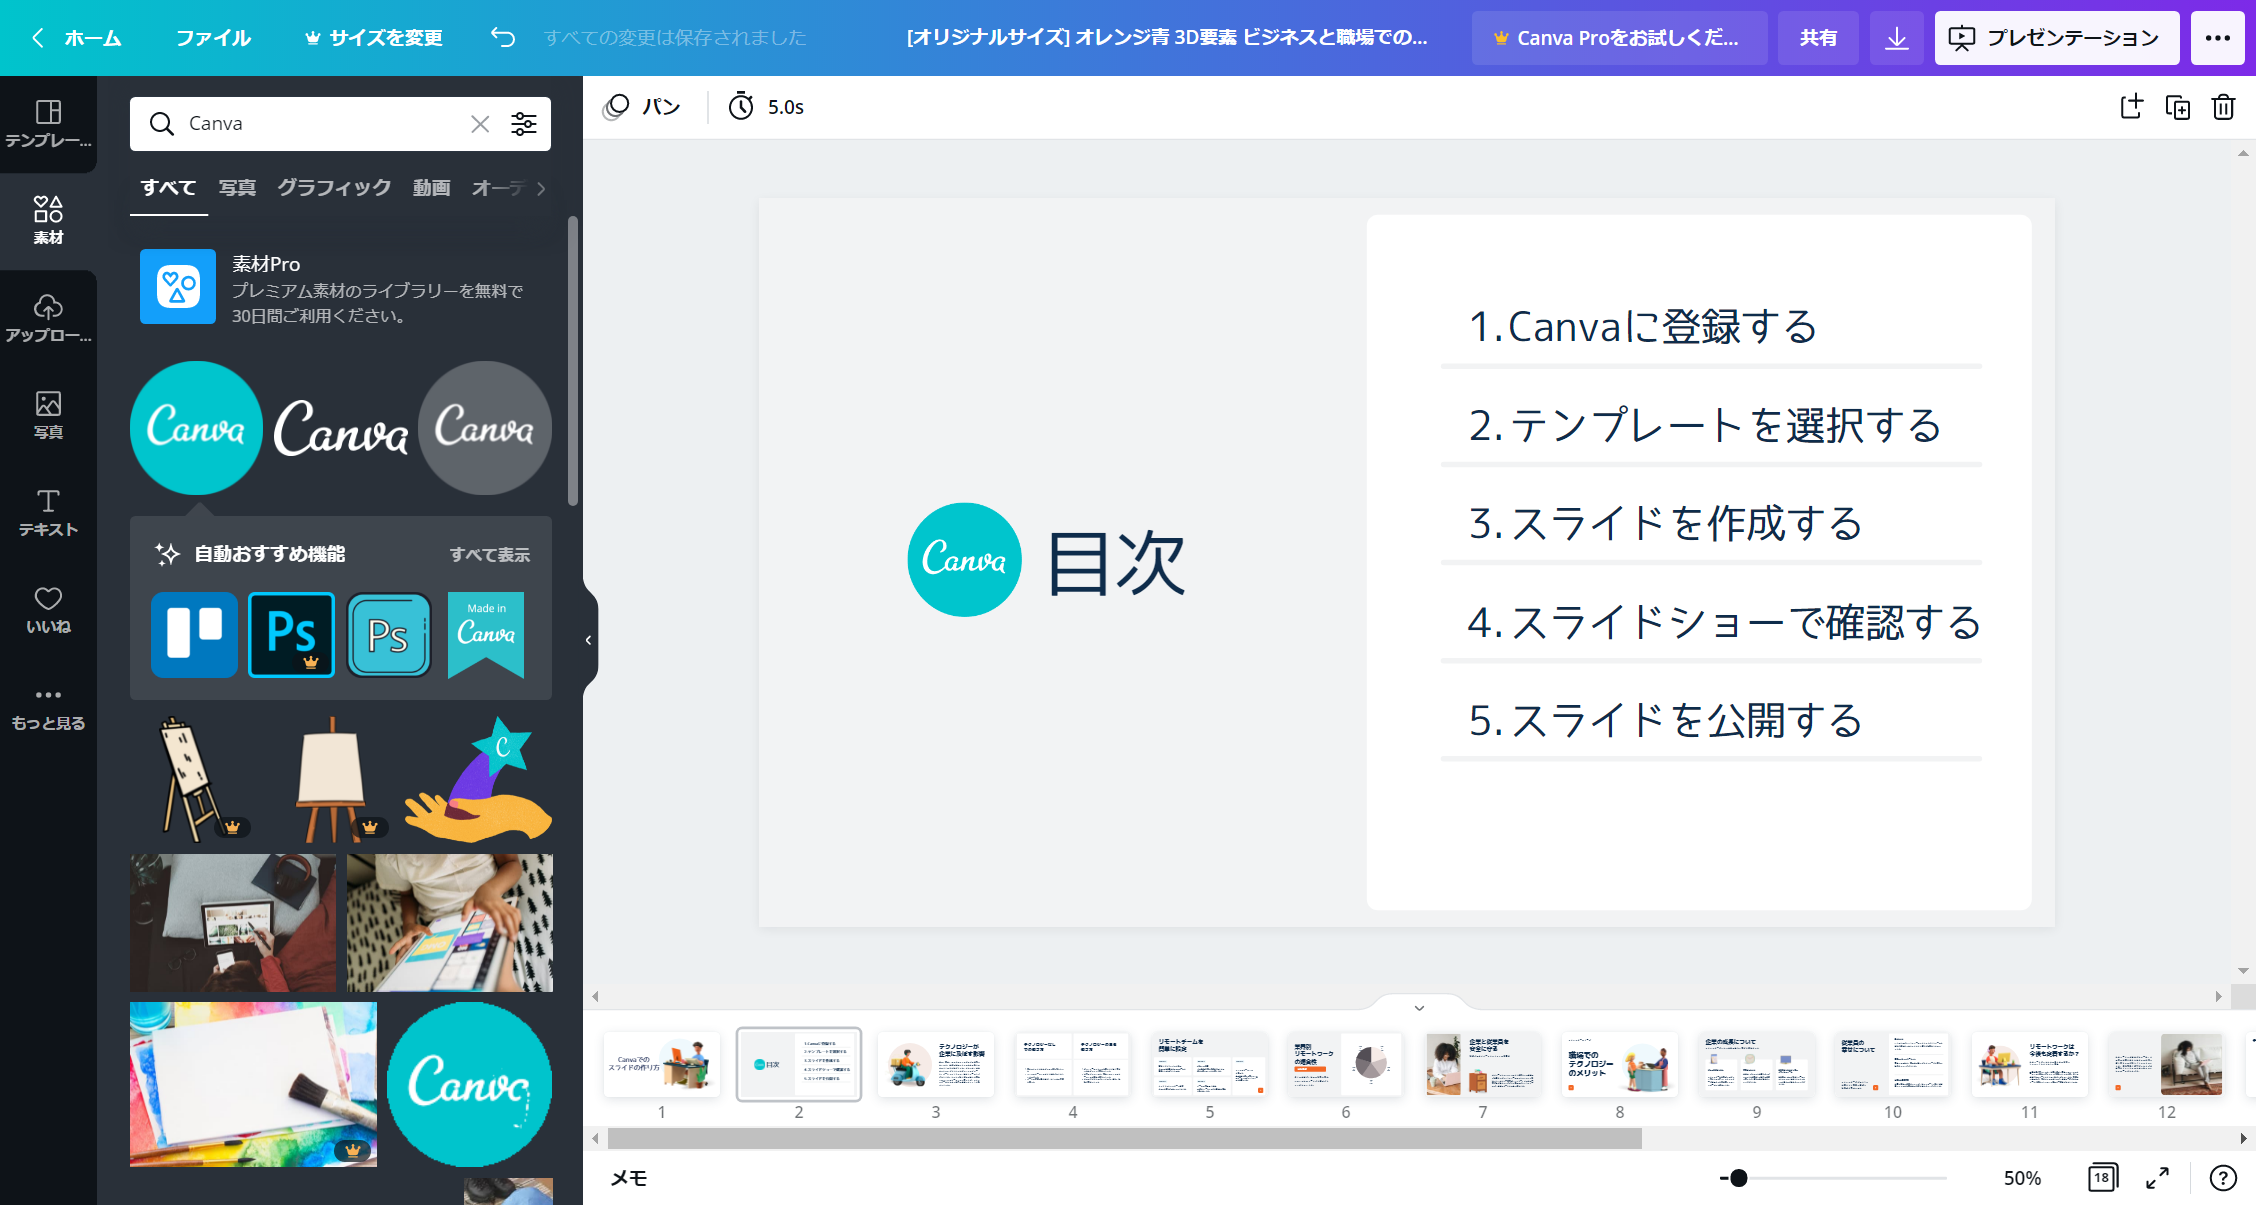
Task: Click text 1.Canvaに登録する on slide
Action: pos(1643,326)
